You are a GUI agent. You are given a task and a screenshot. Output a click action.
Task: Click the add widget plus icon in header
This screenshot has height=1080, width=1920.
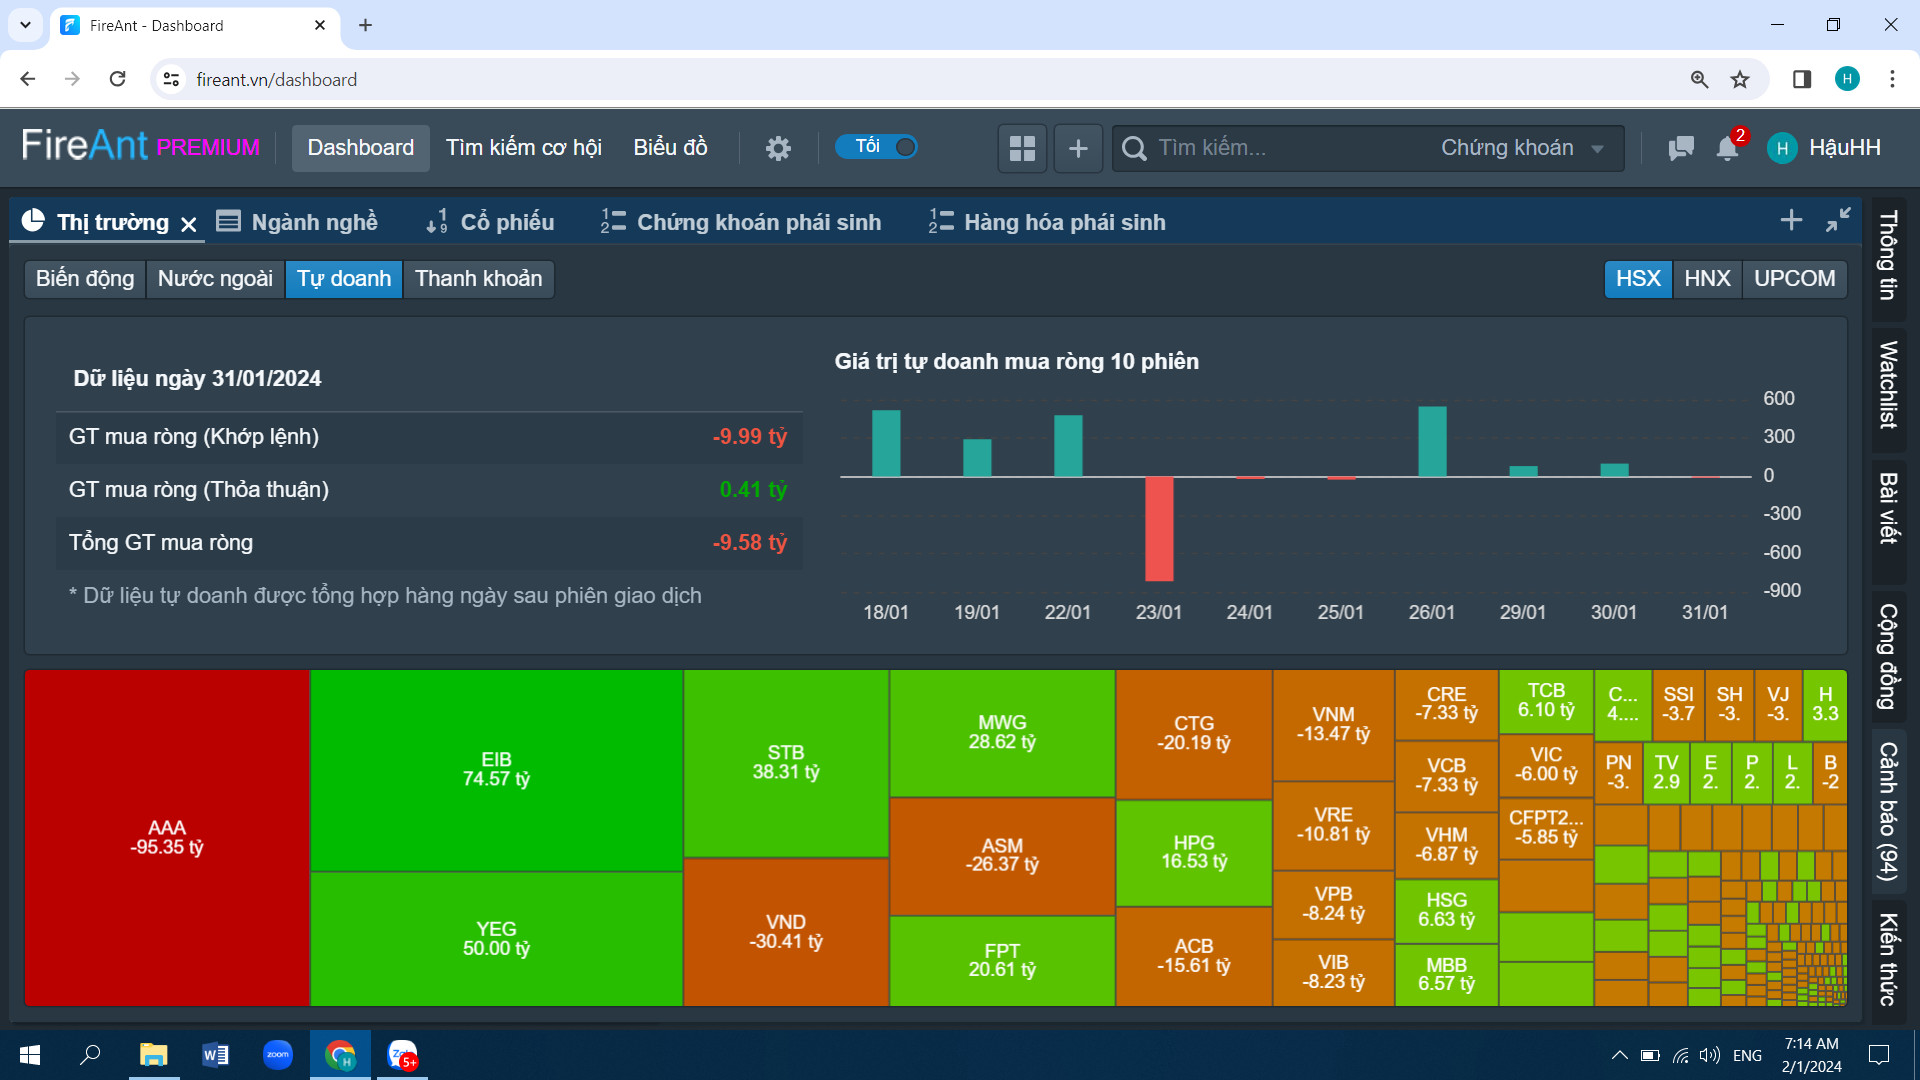[1078, 148]
